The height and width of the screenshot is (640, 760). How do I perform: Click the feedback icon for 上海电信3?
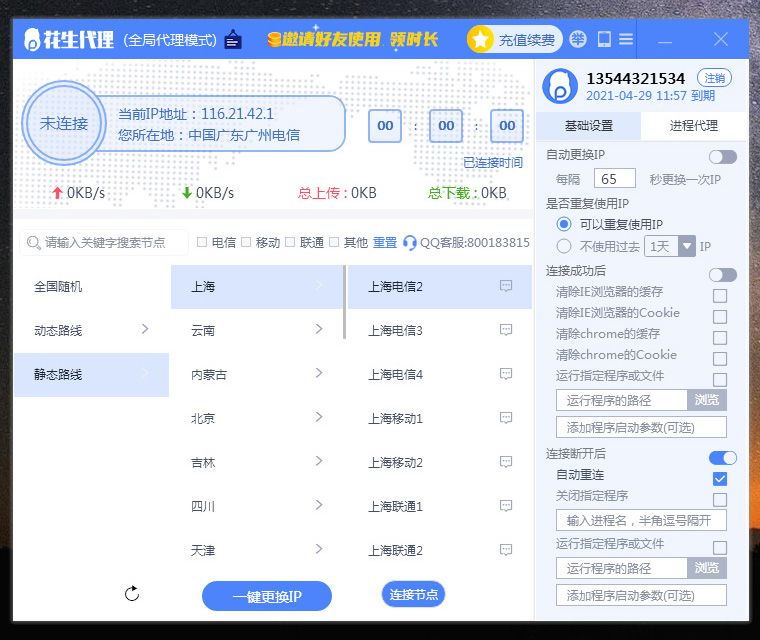click(506, 330)
